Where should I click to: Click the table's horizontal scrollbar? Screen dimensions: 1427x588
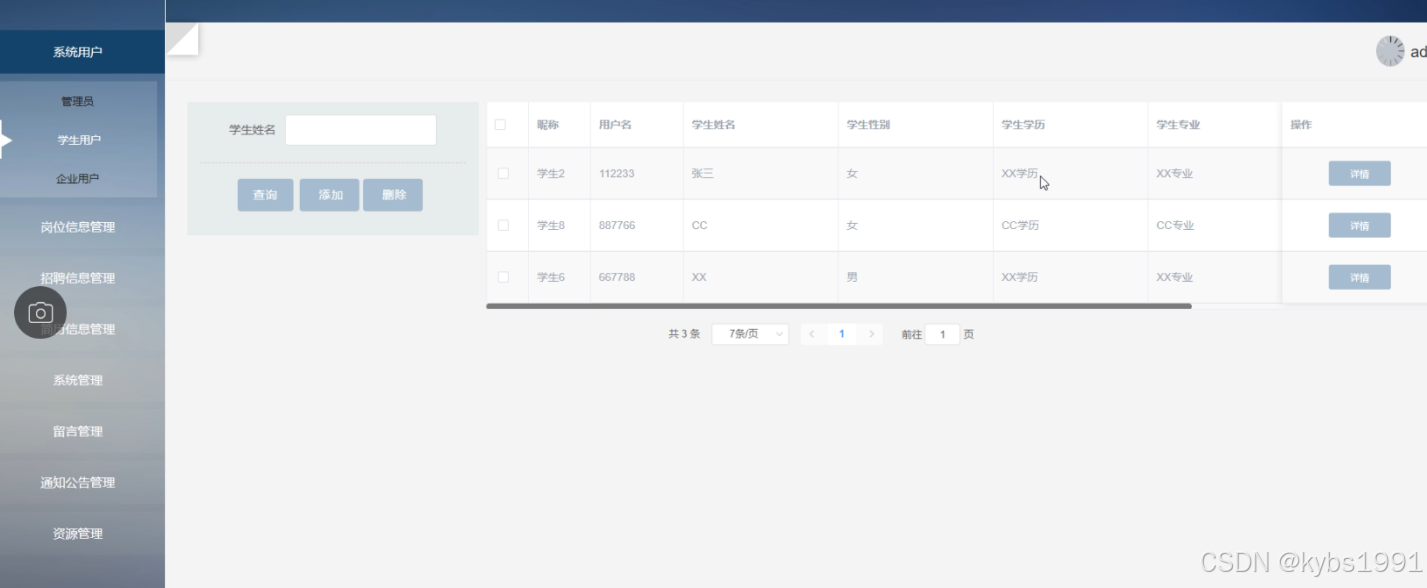(838, 306)
